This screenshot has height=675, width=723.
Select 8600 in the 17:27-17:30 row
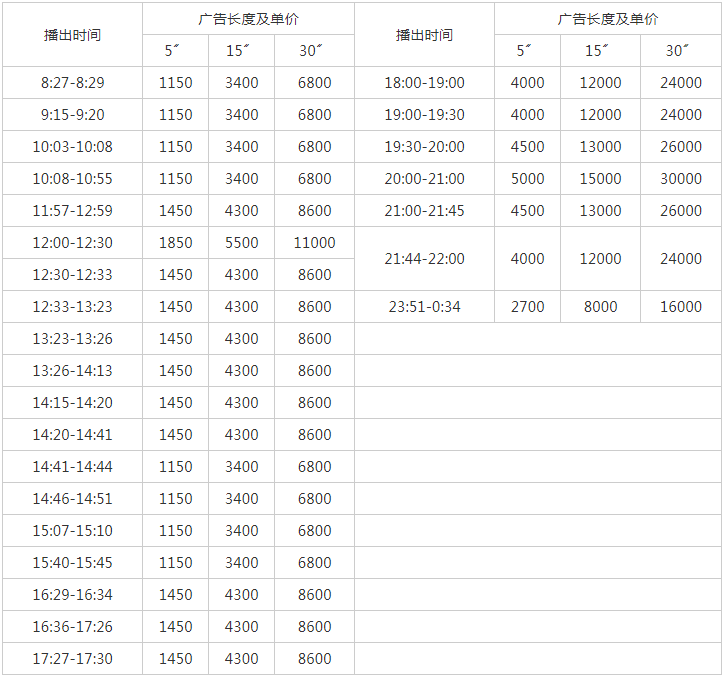tap(314, 658)
